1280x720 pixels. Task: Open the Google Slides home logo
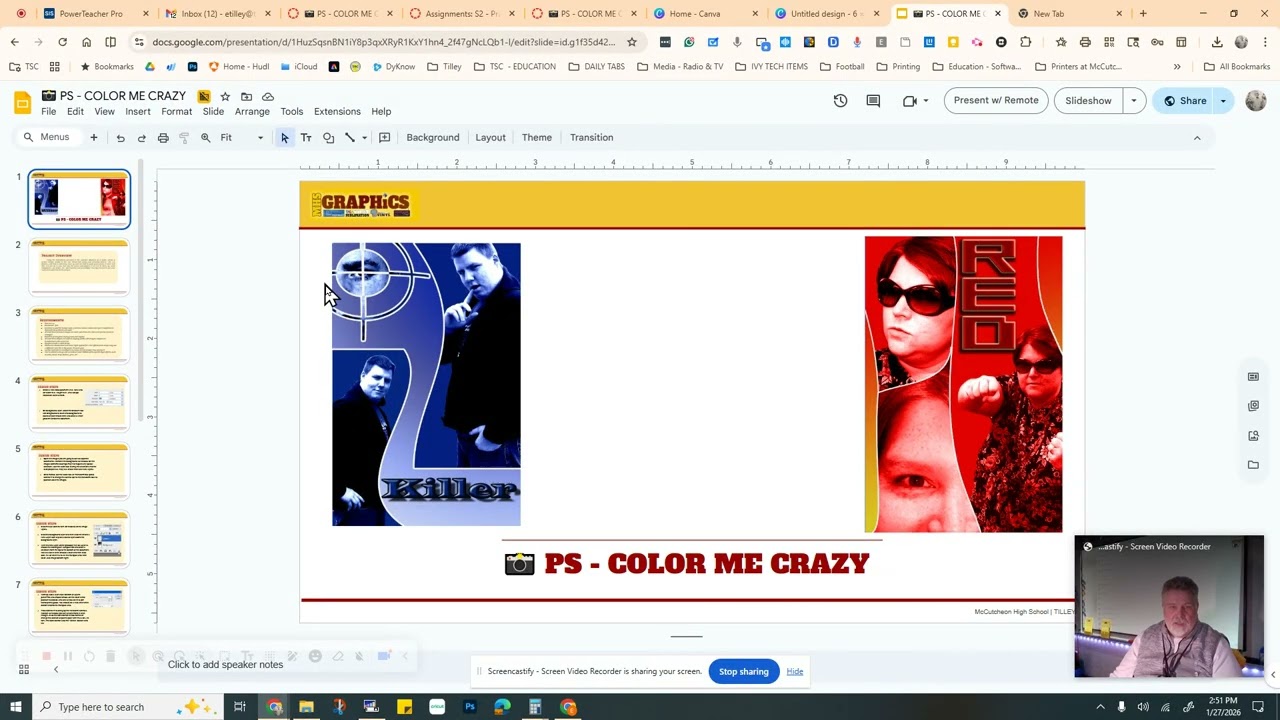[x=22, y=102]
